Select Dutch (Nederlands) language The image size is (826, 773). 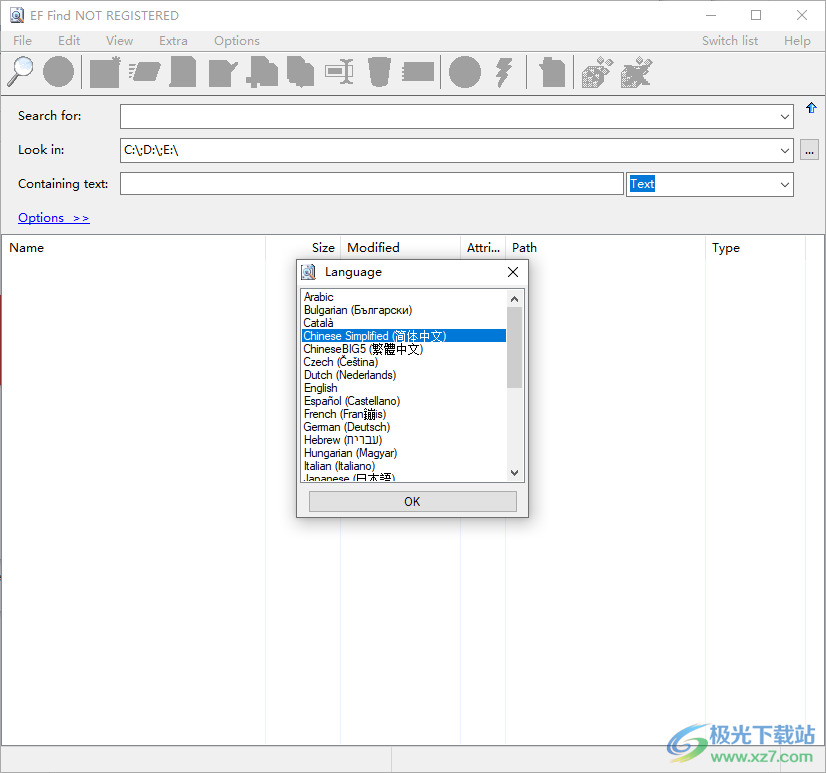[404, 375]
